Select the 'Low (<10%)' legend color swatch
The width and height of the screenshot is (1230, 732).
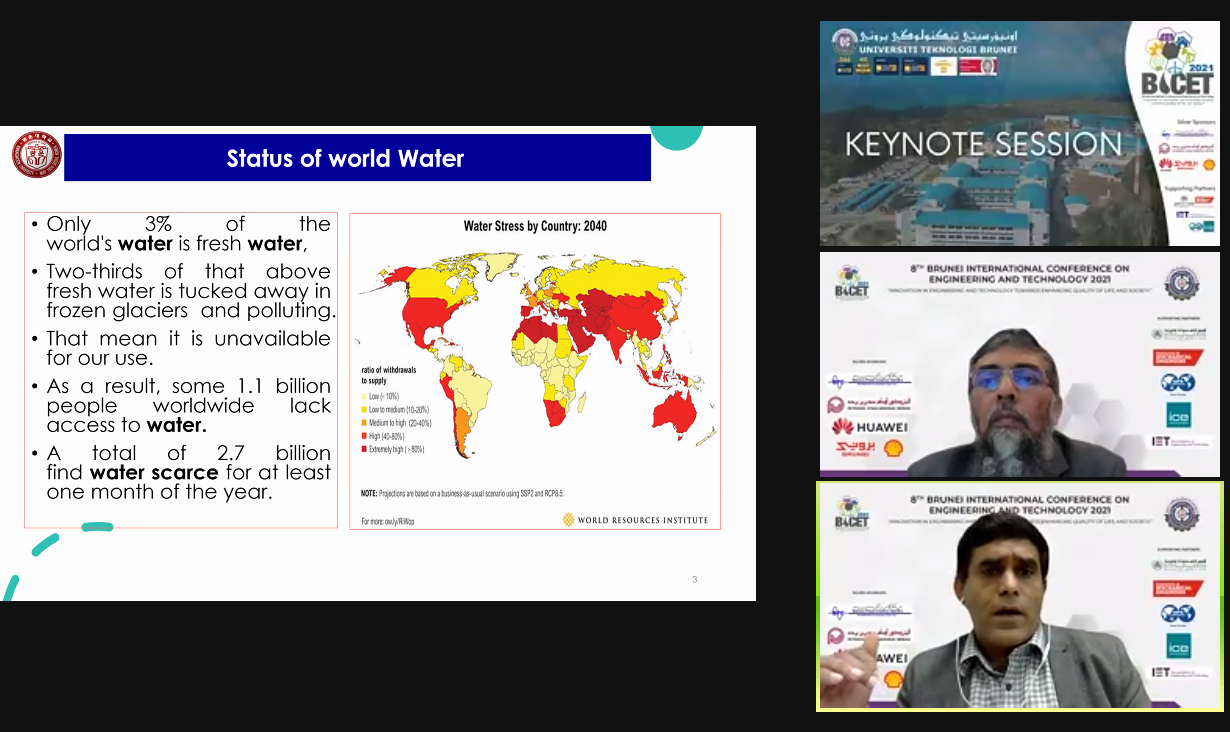coord(365,397)
